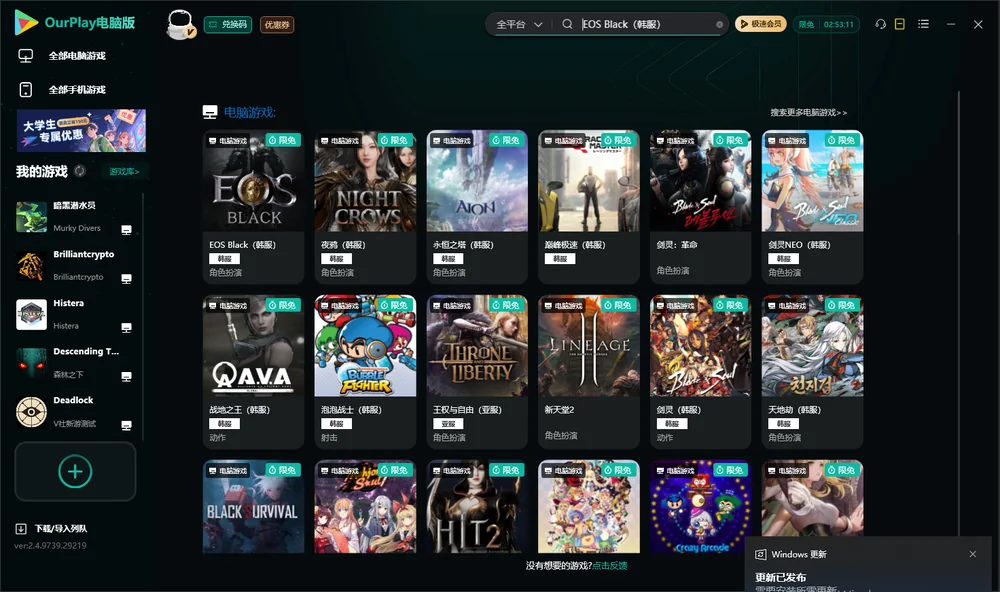Viewport: 1000px width, 592px height.
Task: Click 点击反馈 feedback link
Action: 610,565
